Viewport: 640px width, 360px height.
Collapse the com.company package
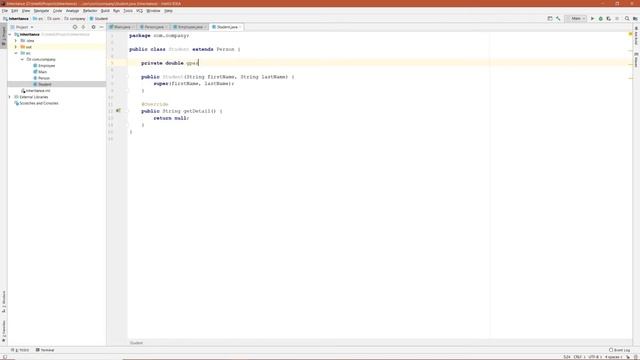point(22,60)
